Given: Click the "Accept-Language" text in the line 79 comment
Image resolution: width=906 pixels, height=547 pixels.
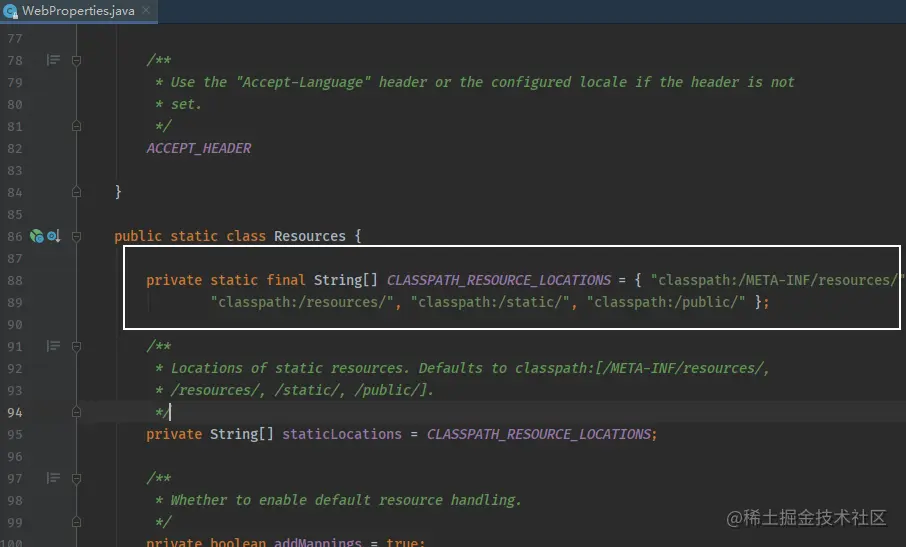Looking at the screenshot, I should pyautogui.click(x=303, y=83).
